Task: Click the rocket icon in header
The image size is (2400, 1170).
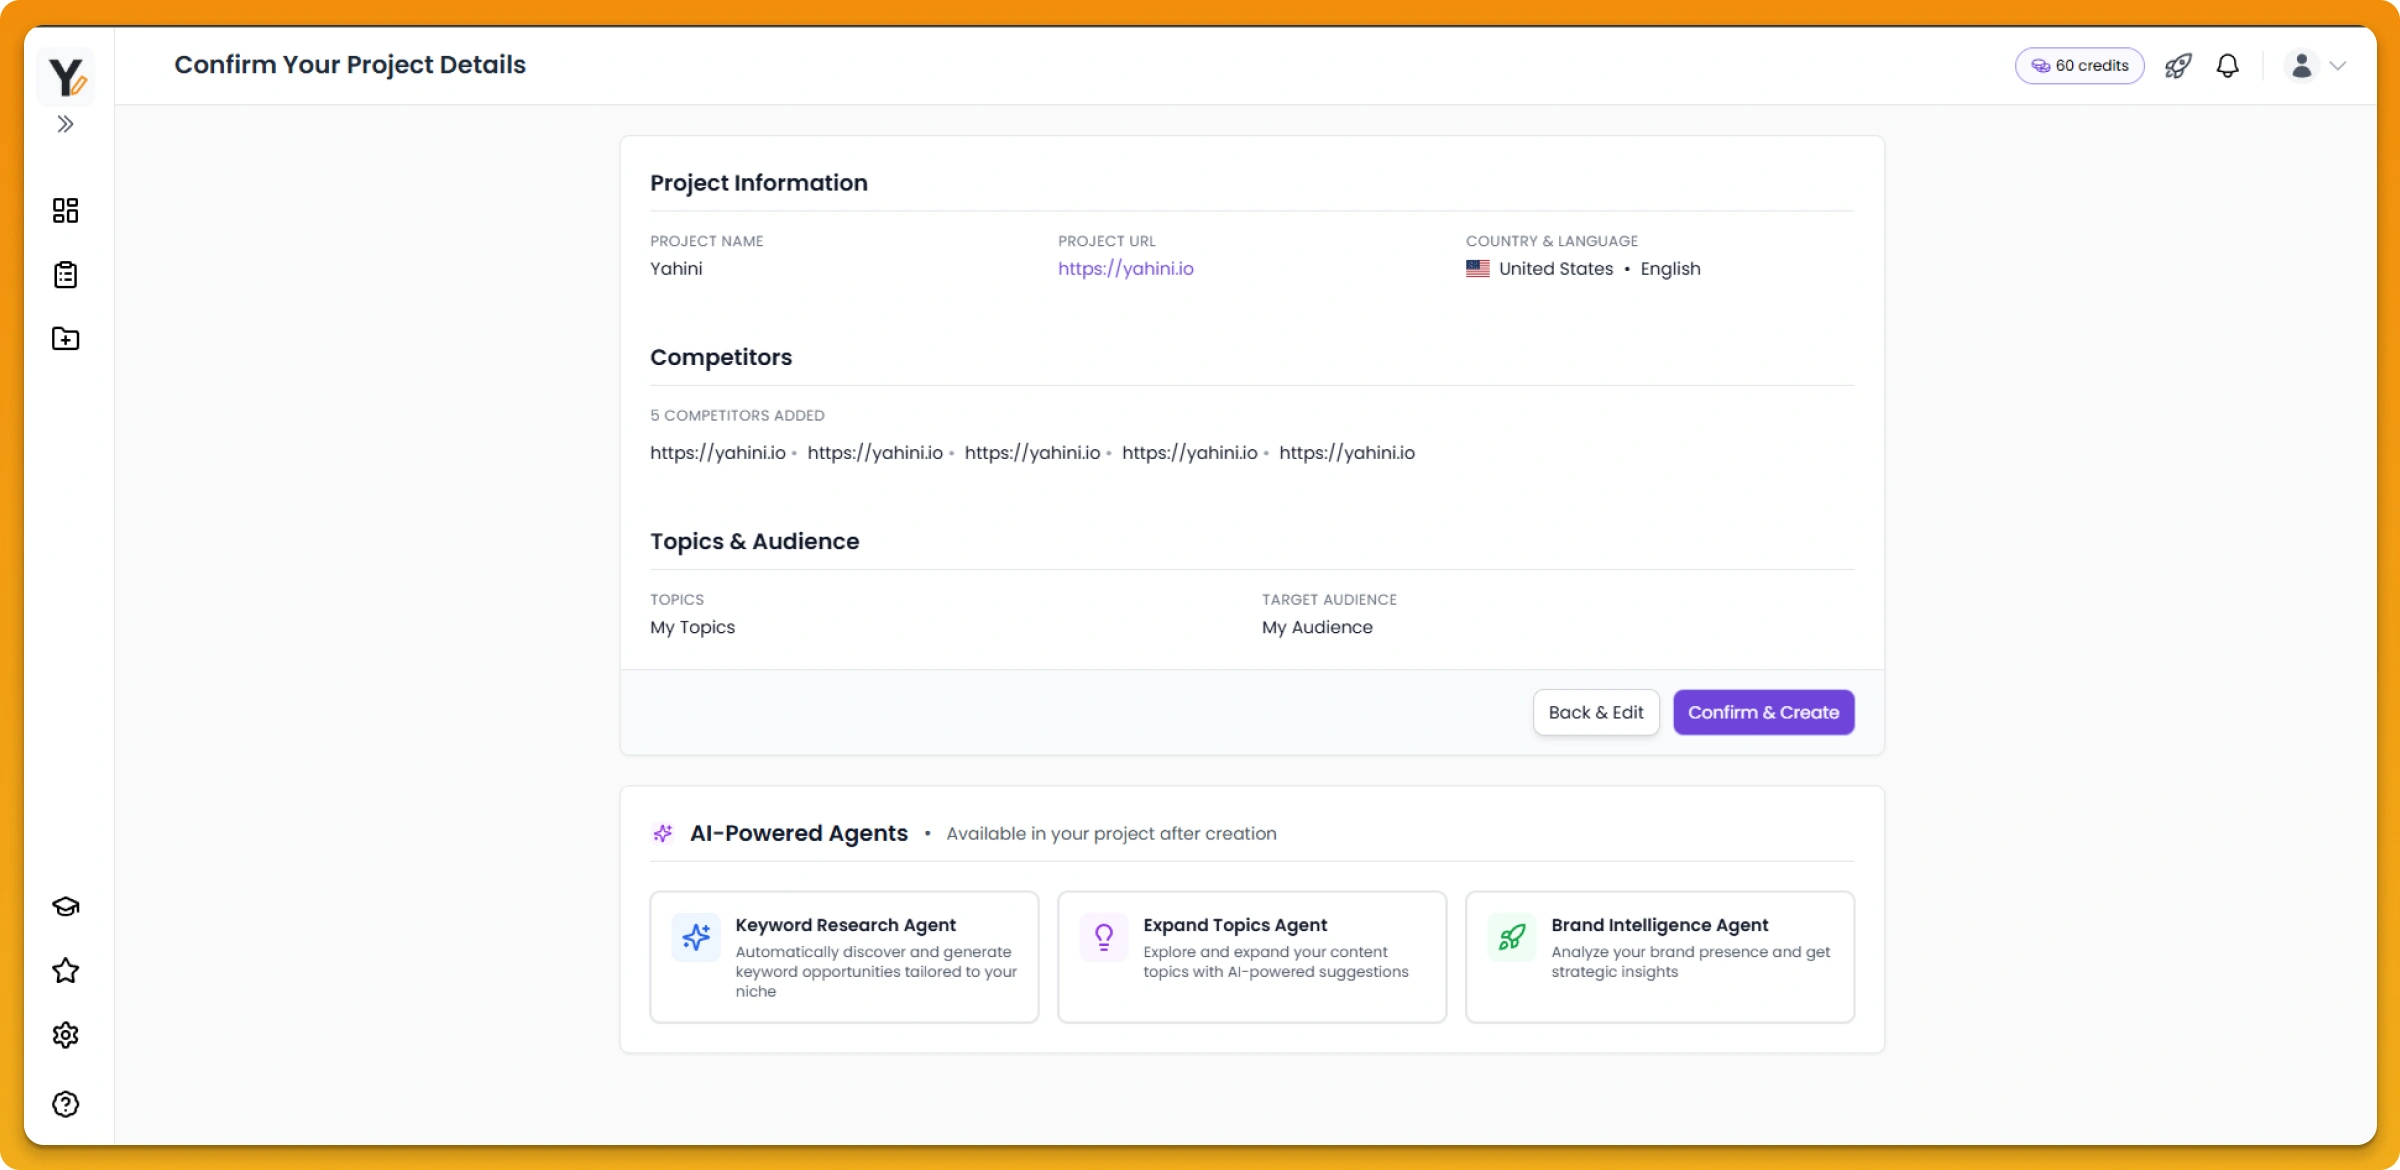Action: (x=2178, y=66)
